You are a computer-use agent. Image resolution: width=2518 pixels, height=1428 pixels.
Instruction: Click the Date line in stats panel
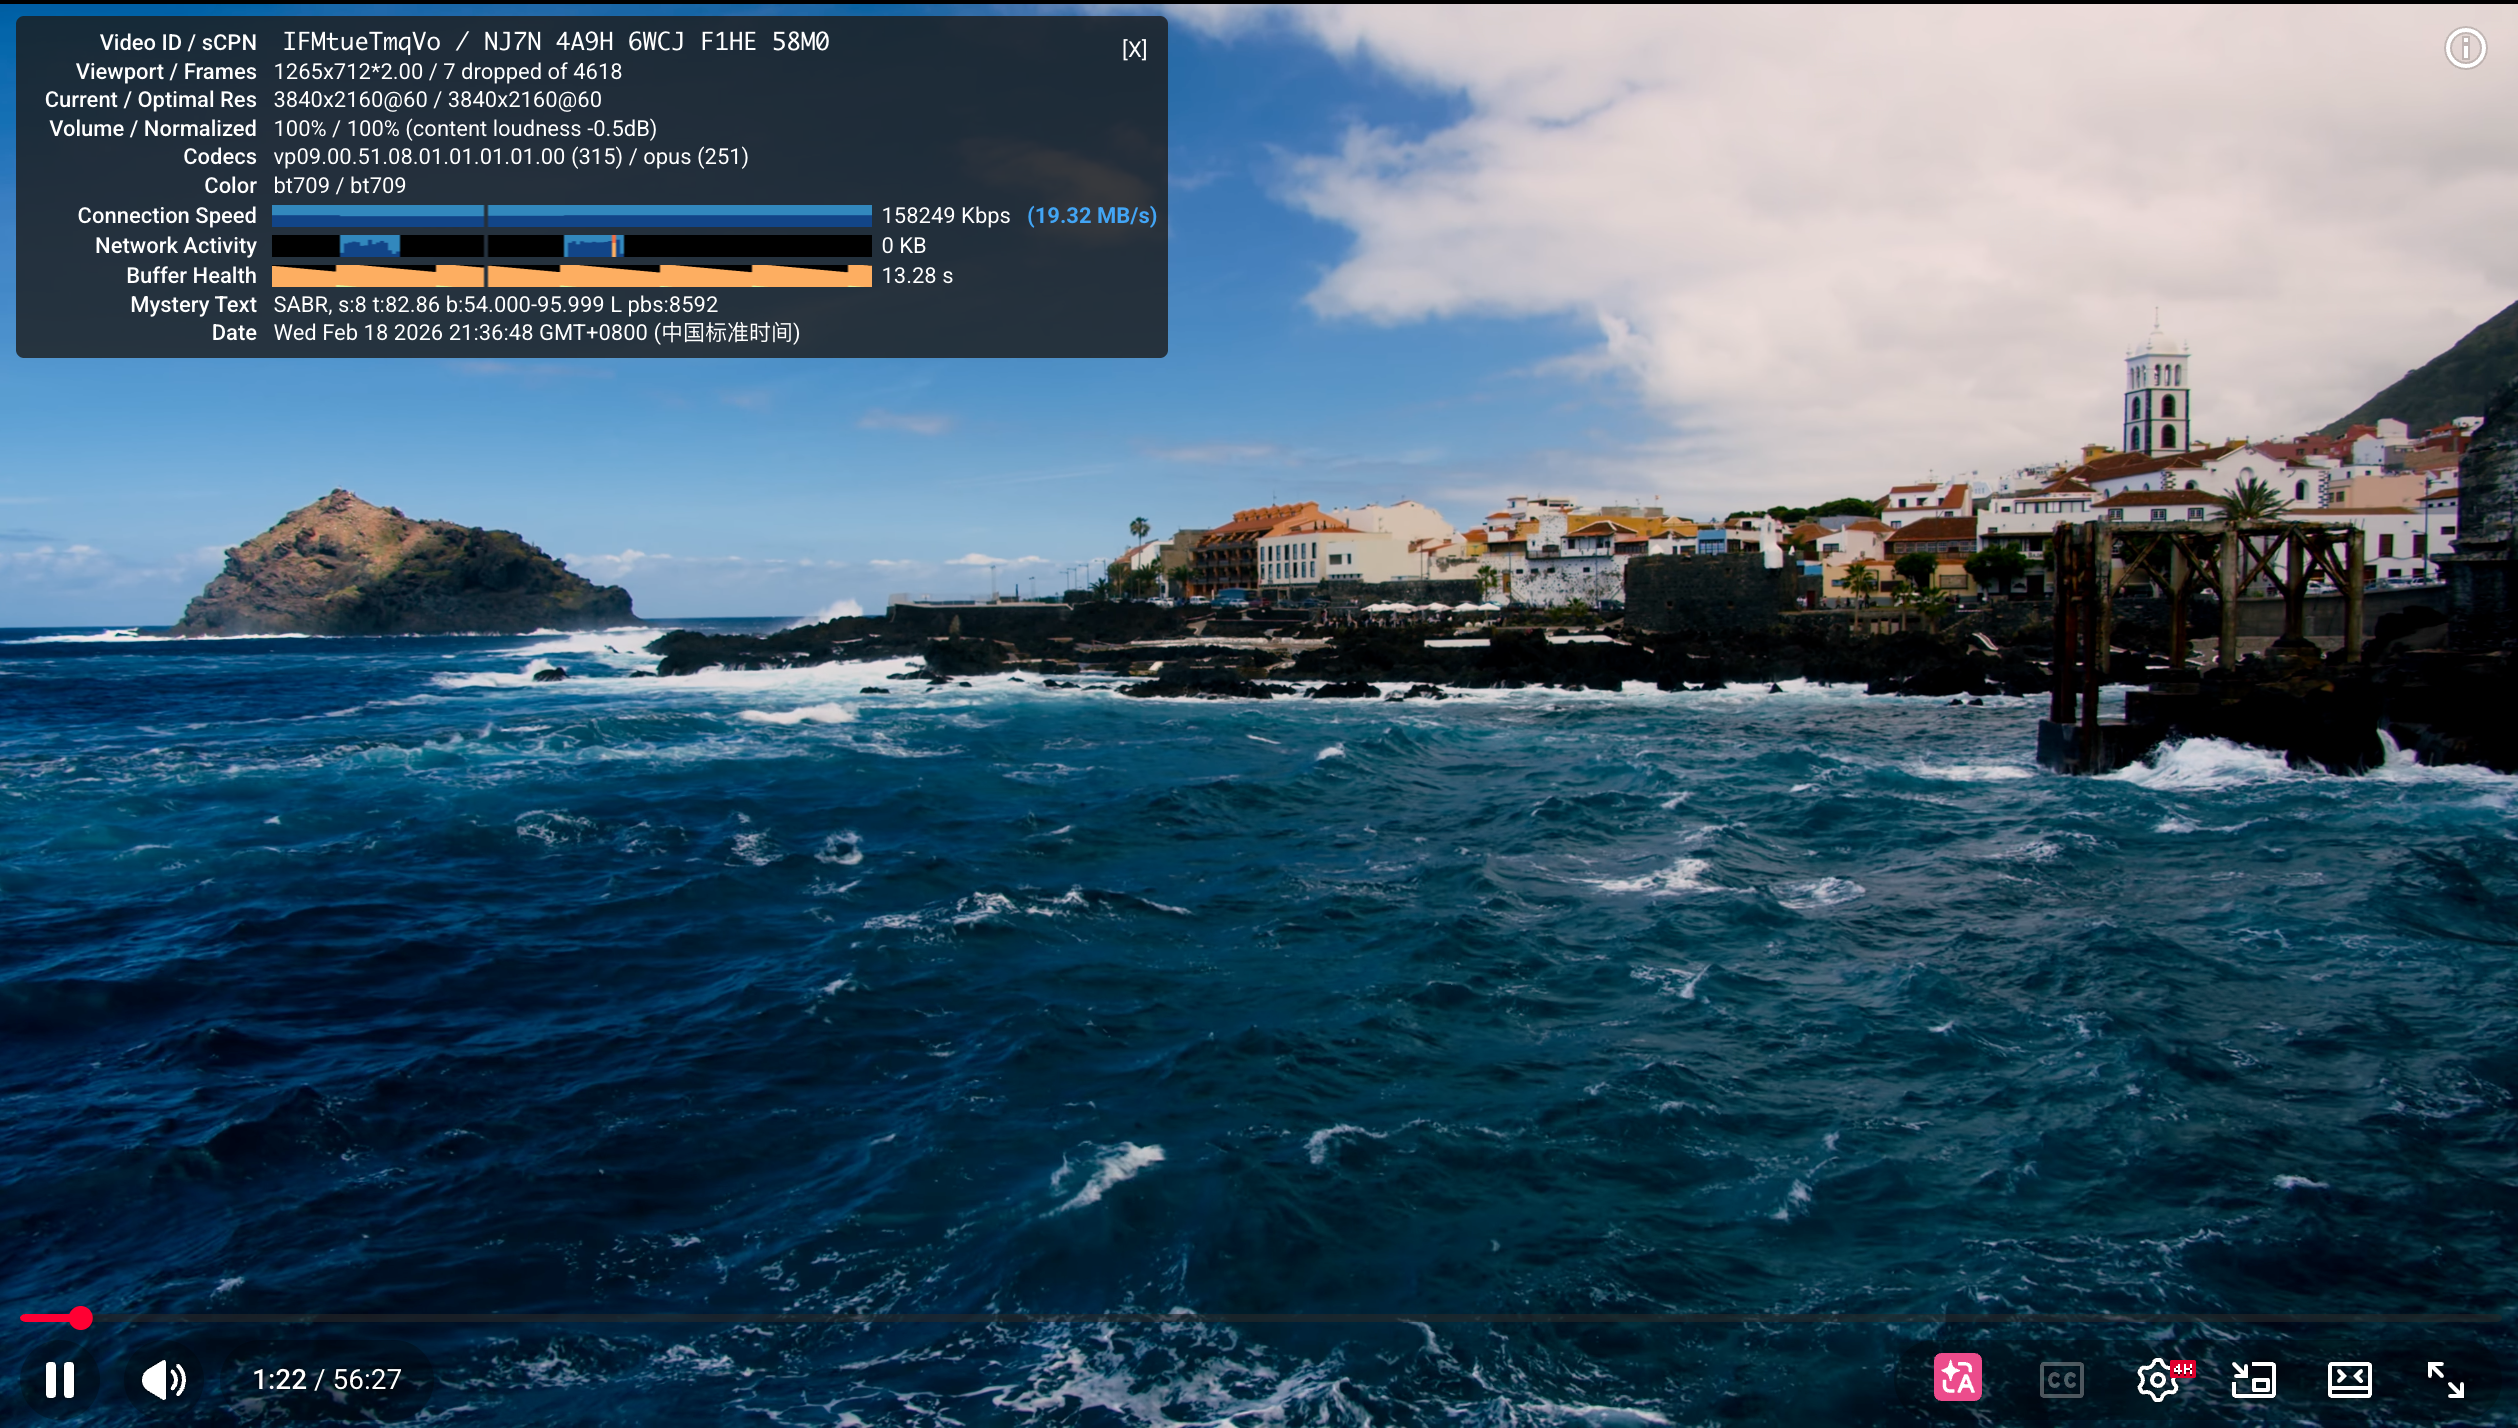coord(536,333)
